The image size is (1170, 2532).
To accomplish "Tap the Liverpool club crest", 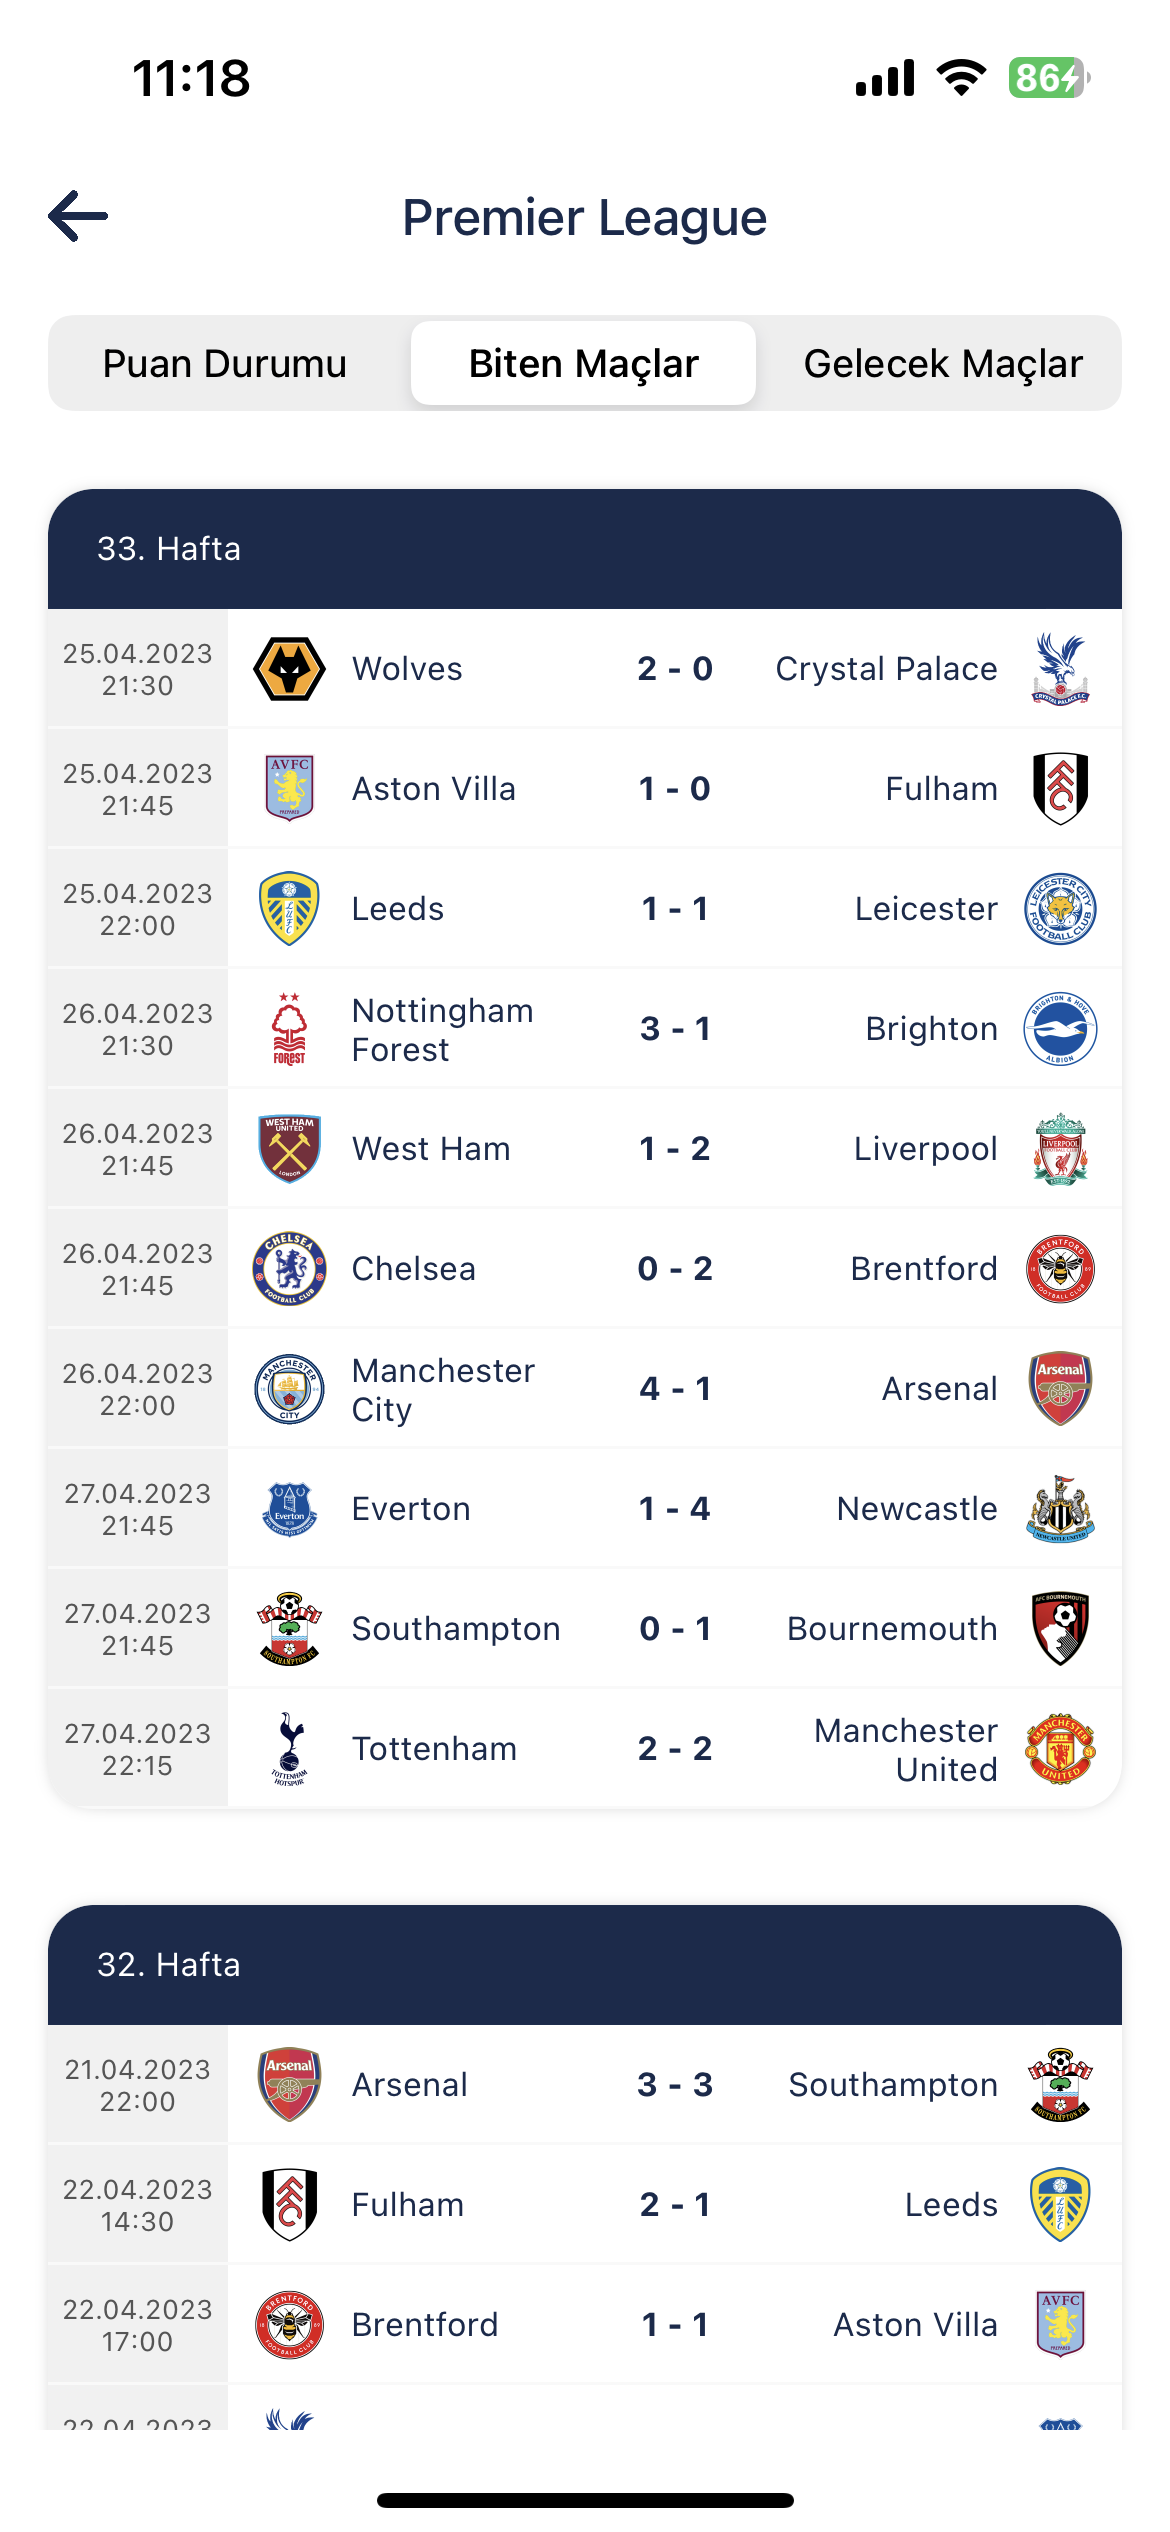I will (x=1060, y=1148).
